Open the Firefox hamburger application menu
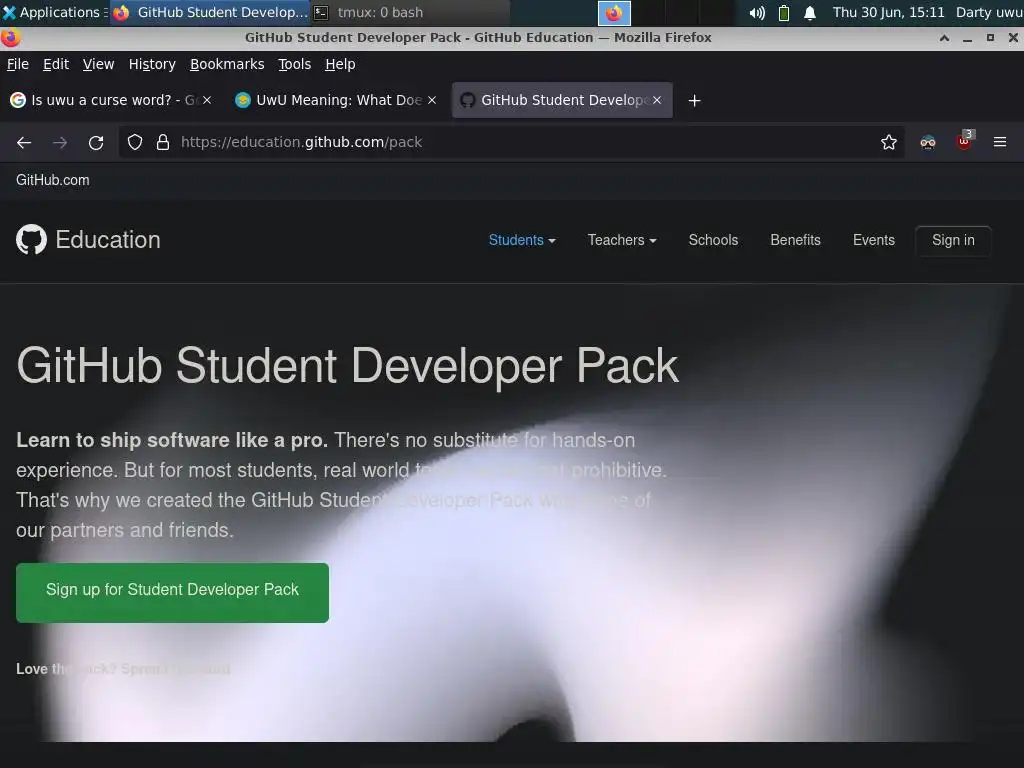 tap(1000, 142)
